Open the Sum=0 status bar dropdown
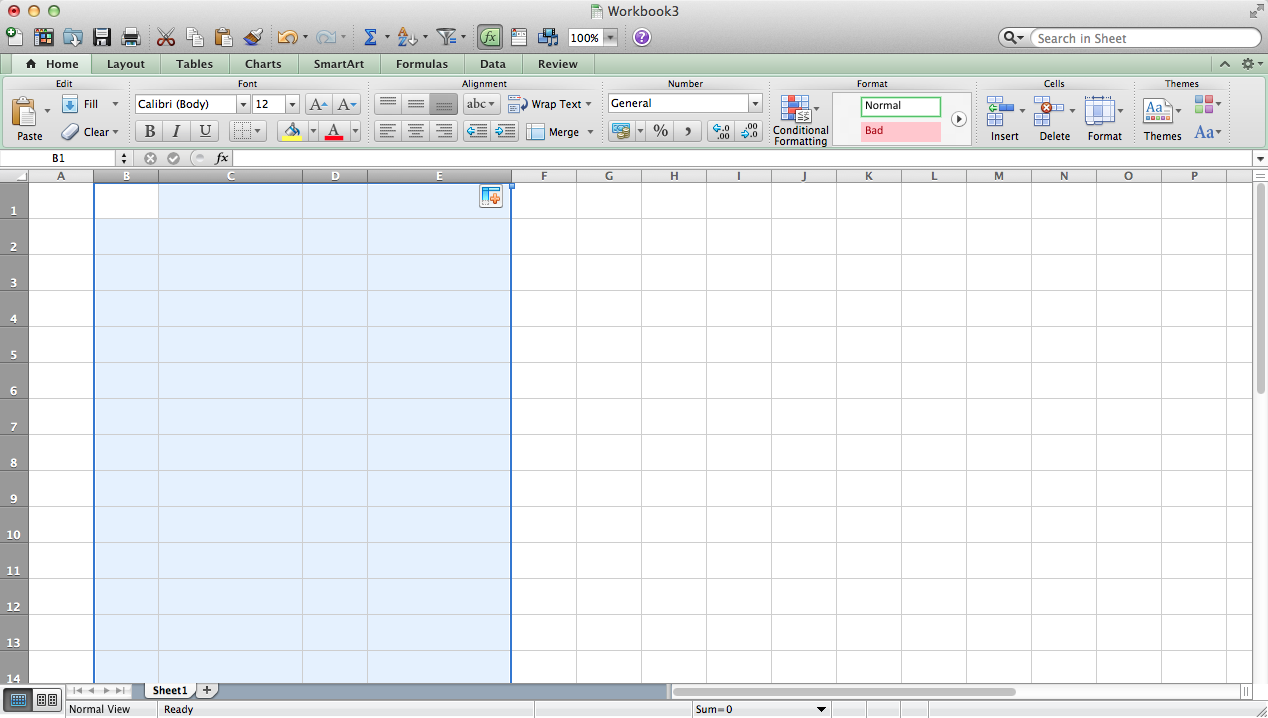 (x=822, y=709)
